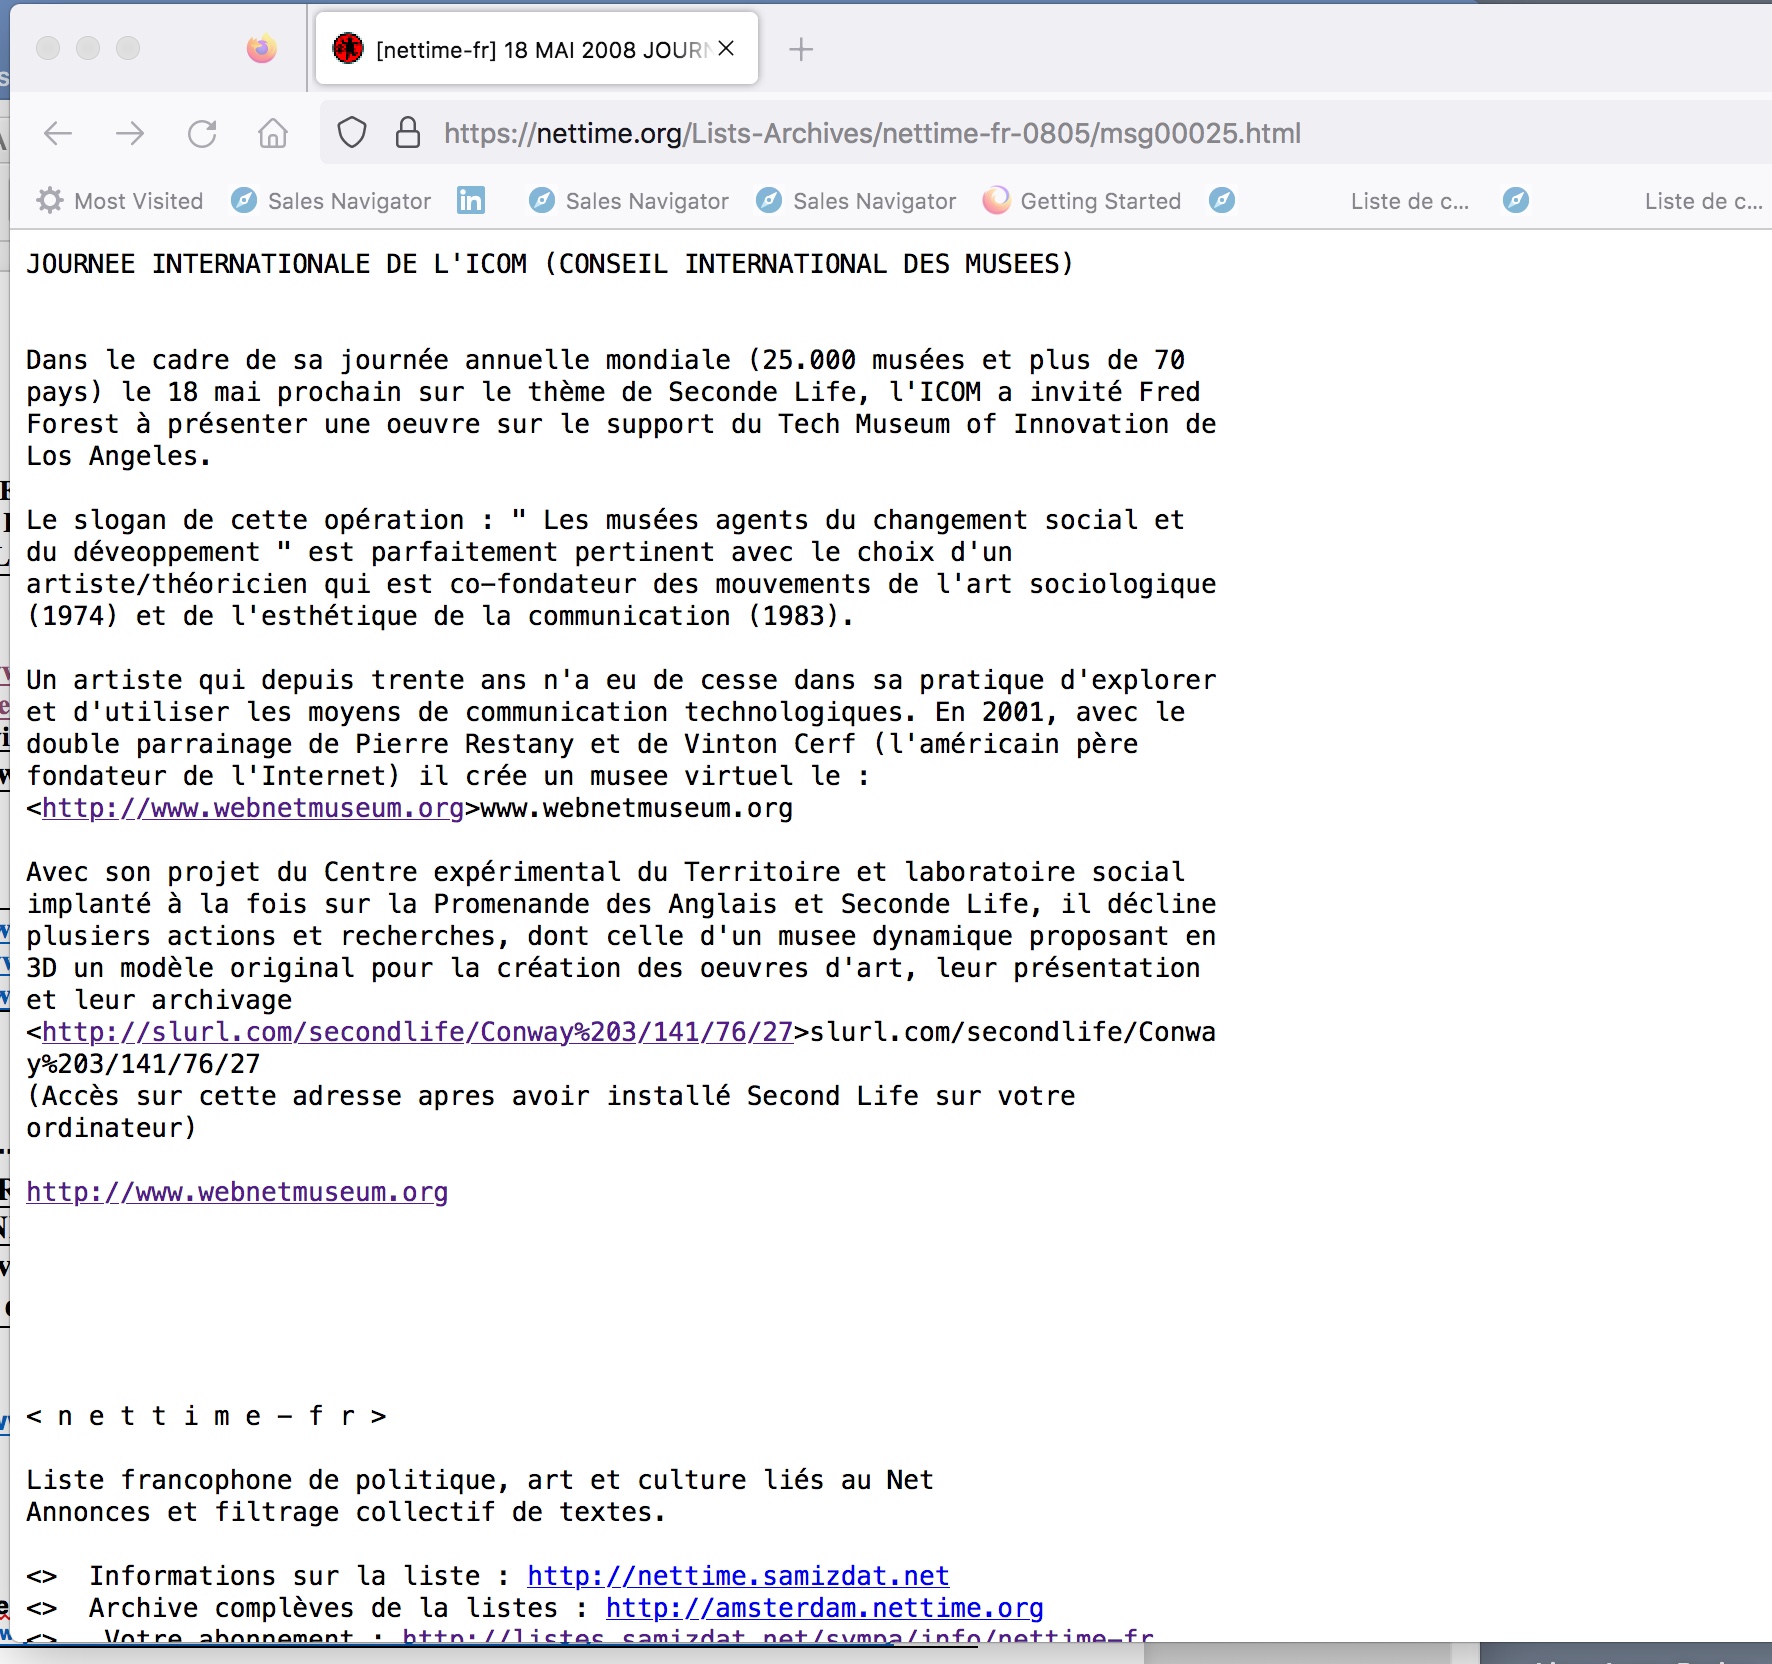The height and width of the screenshot is (1664, 1772).
Task: Open Most Visited bookmarks folder
Action: (x=120, y=201)
